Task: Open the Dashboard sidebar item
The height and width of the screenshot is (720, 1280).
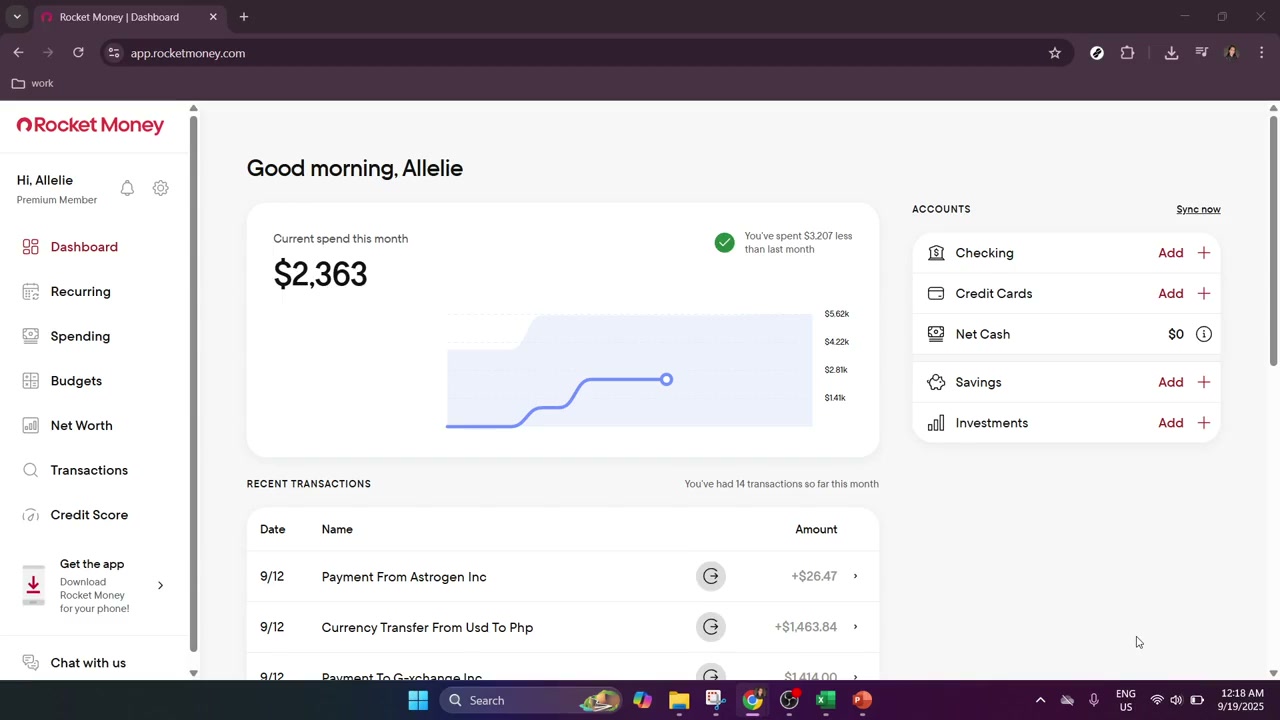Action: (x=84, y=247)
